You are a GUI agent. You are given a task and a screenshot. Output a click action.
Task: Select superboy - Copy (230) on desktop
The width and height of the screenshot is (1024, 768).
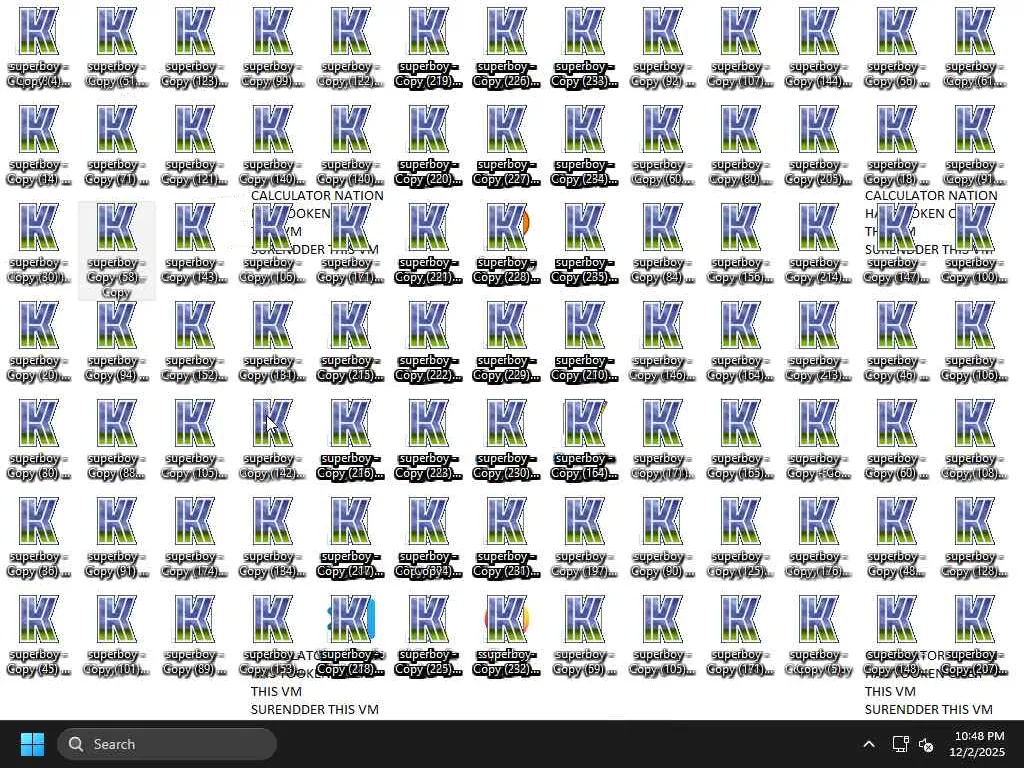click(506, 439)
